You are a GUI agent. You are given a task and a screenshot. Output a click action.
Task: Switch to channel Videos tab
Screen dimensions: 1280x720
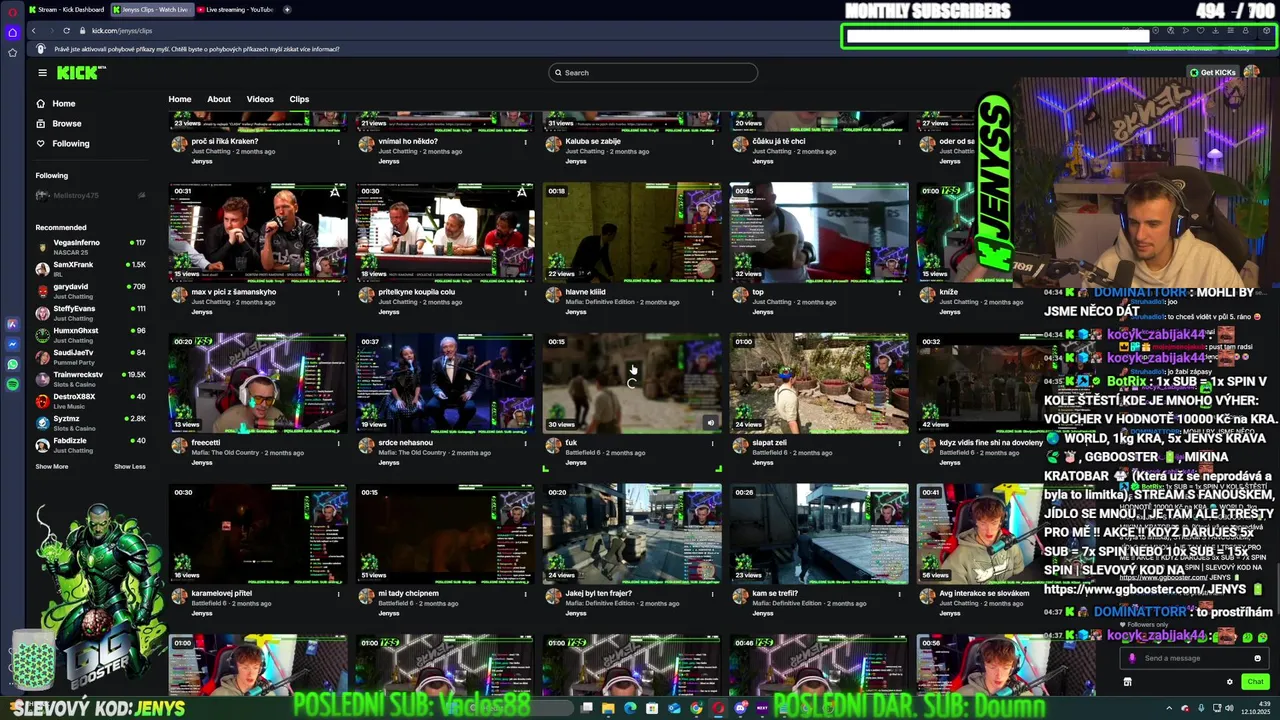260,99
